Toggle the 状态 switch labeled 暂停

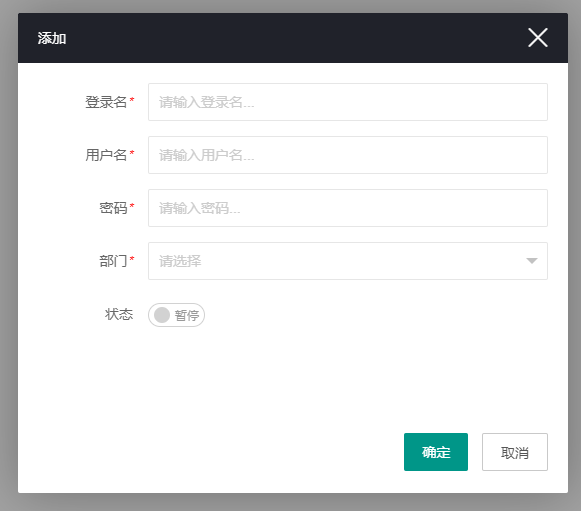[176, 315]
